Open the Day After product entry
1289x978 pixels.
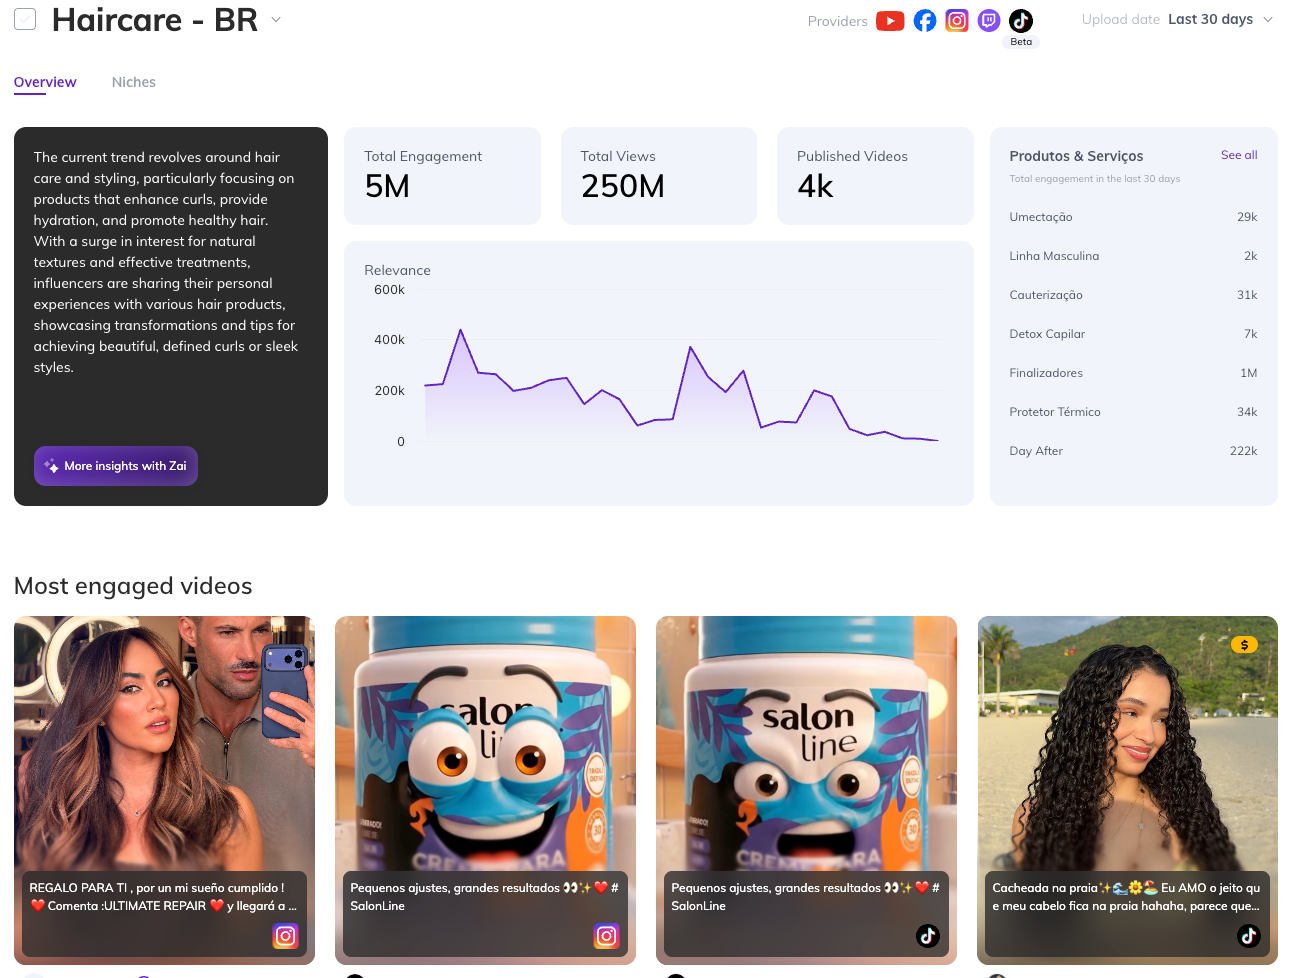click(1132, 451)
